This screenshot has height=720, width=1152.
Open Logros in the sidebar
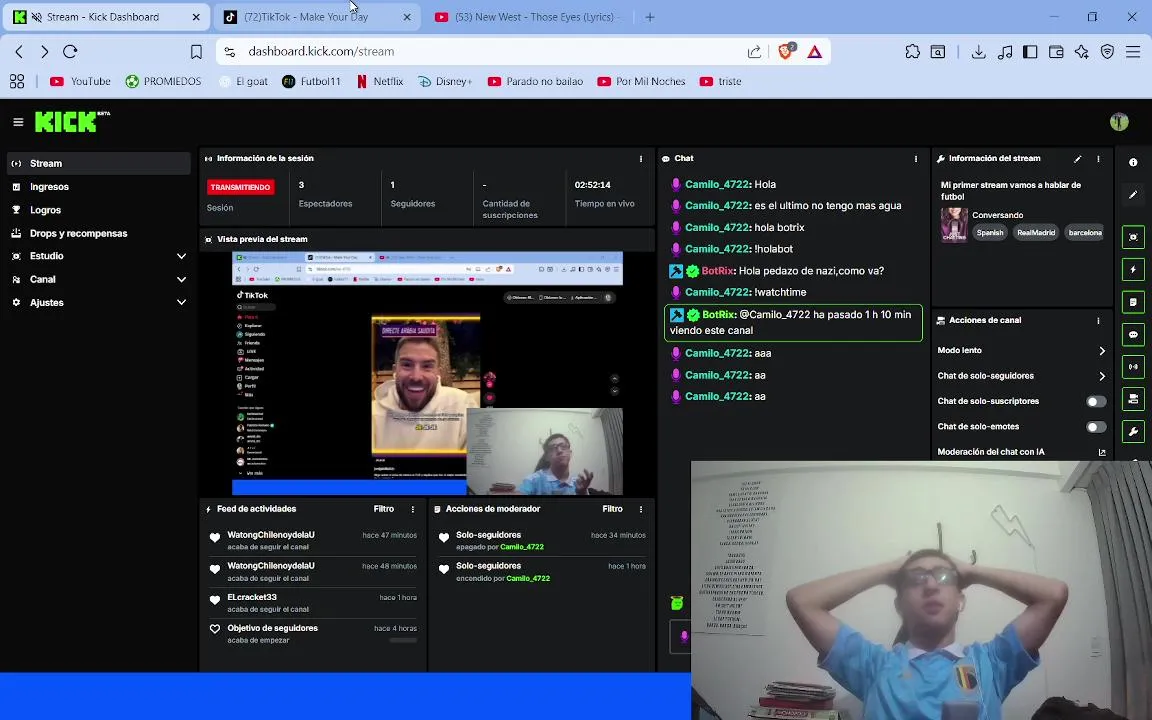(98, 210)
